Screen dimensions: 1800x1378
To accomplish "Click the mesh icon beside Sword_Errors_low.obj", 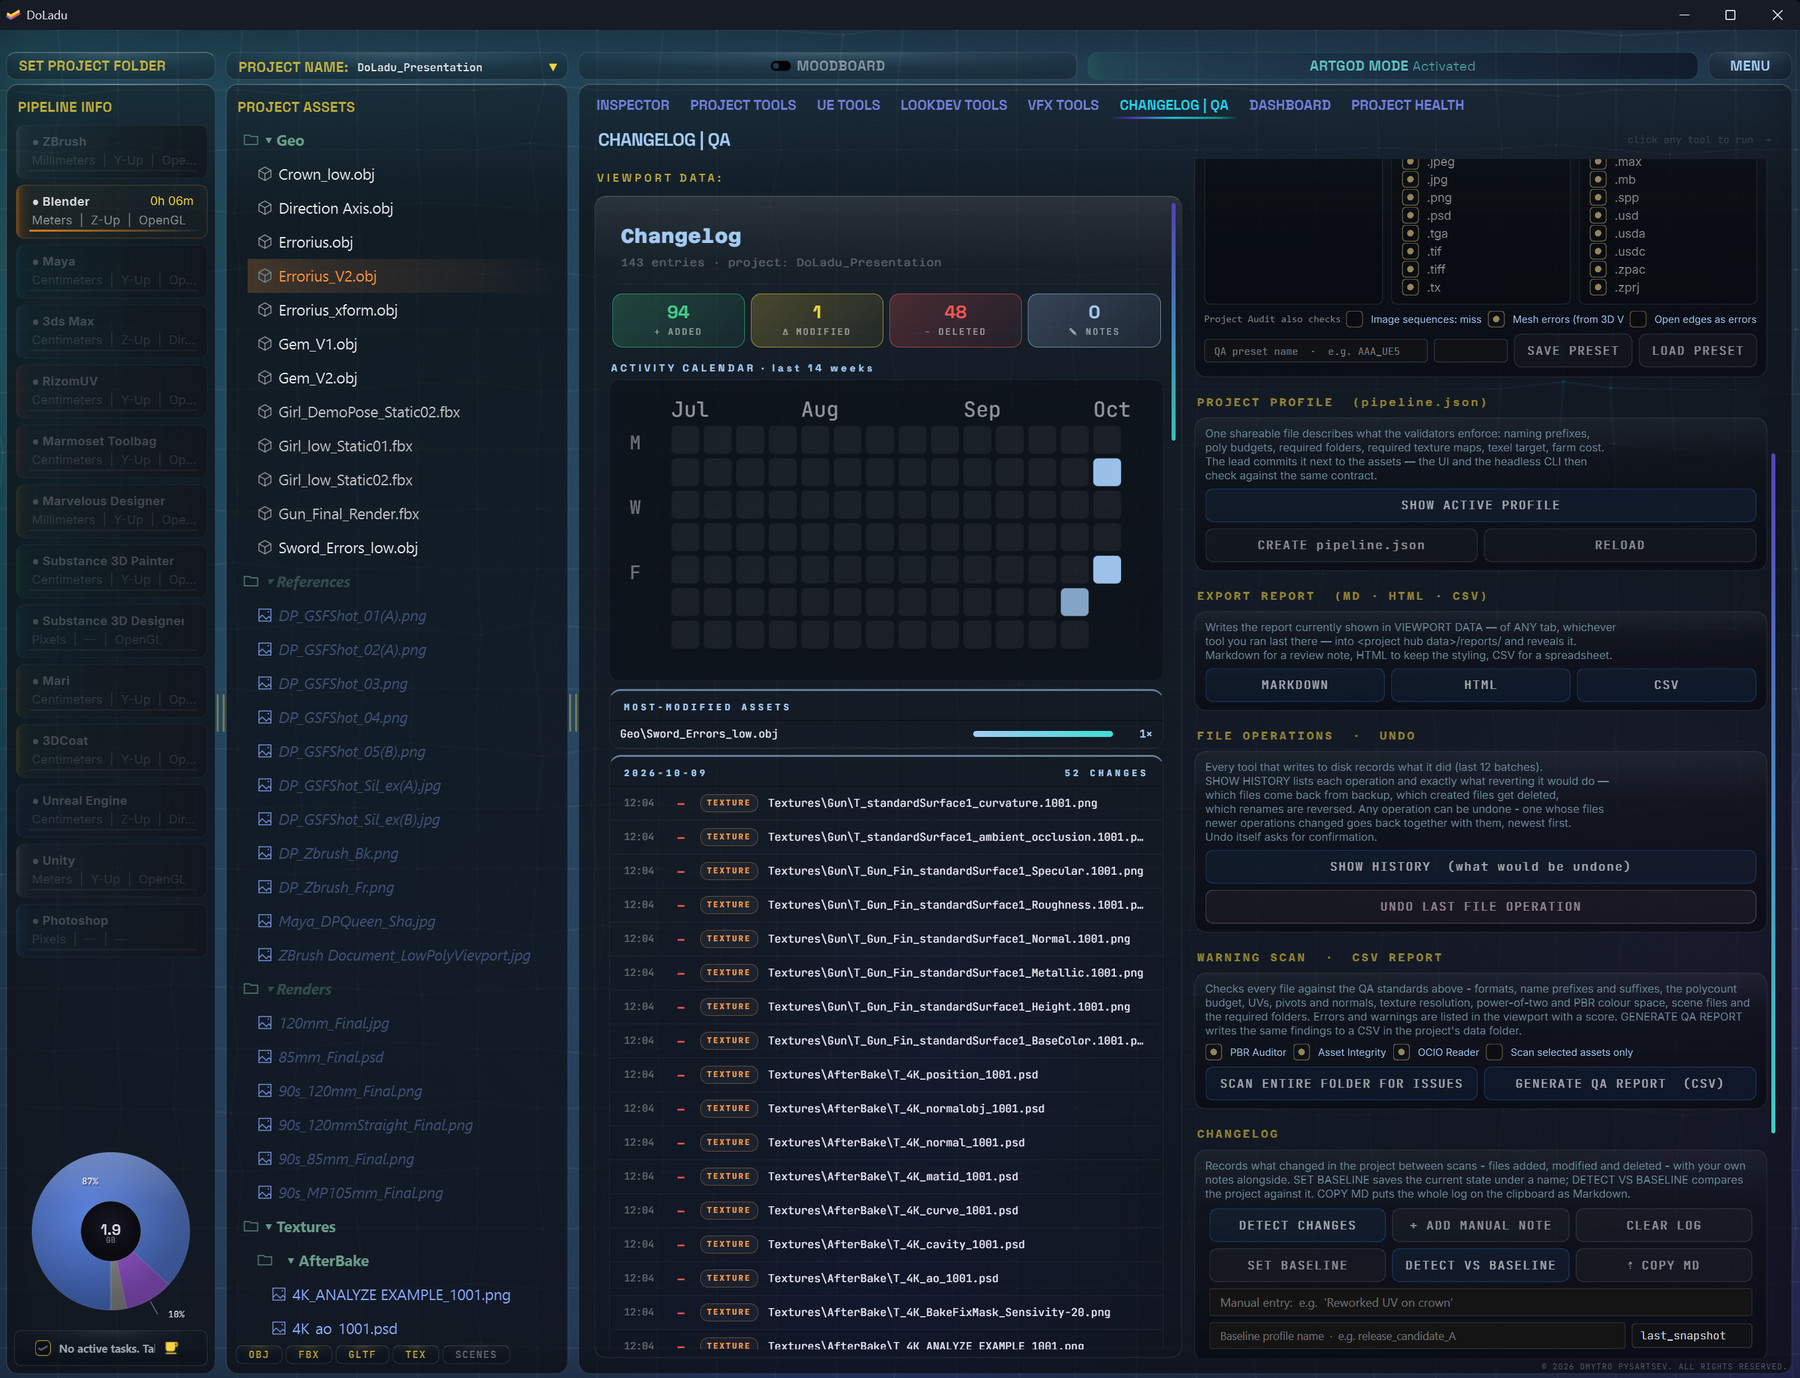I will pyautogui.click(x=265, y=548).
